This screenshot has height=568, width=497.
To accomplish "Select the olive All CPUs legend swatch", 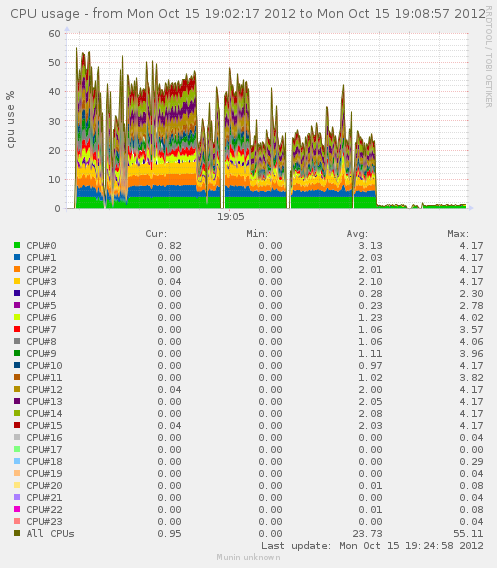I will click(x=17, y=533).
